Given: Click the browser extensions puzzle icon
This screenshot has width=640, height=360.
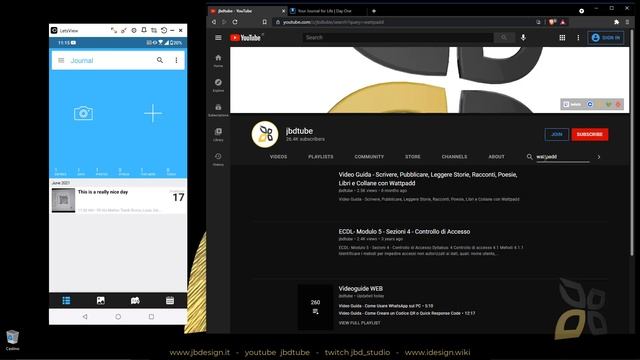Looking at the screenshot, I should [x=616, y=22].
